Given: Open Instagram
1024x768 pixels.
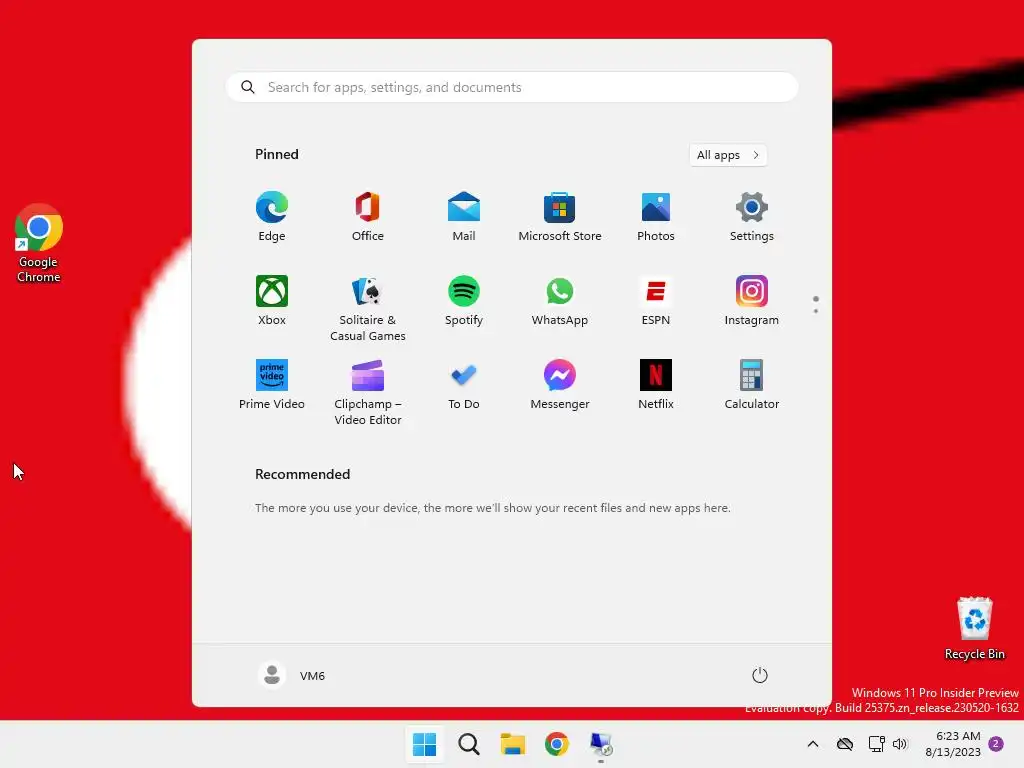Looking at the screenshot, I should pos(752,301).
